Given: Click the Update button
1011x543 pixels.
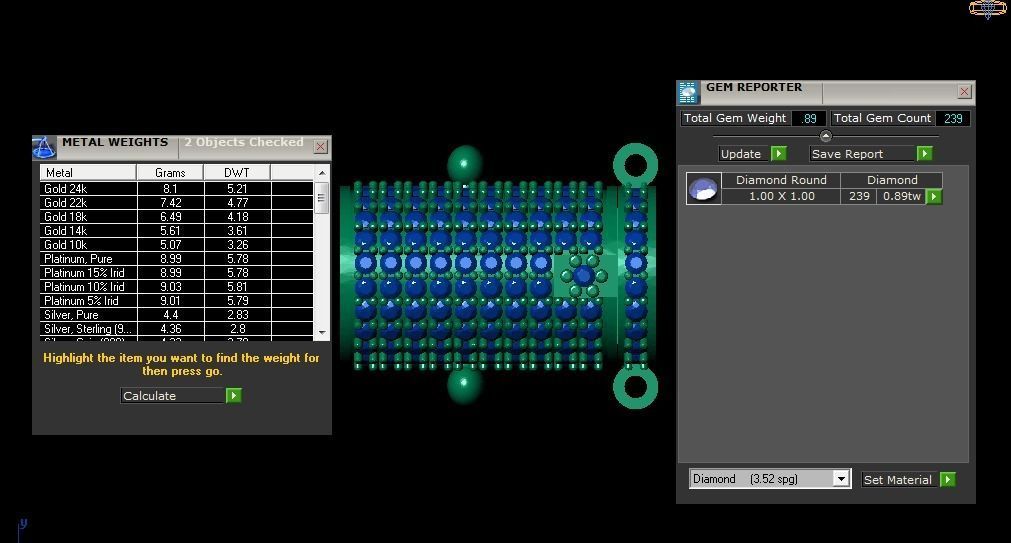Looking at the screenshot, I should pos(745,153).
